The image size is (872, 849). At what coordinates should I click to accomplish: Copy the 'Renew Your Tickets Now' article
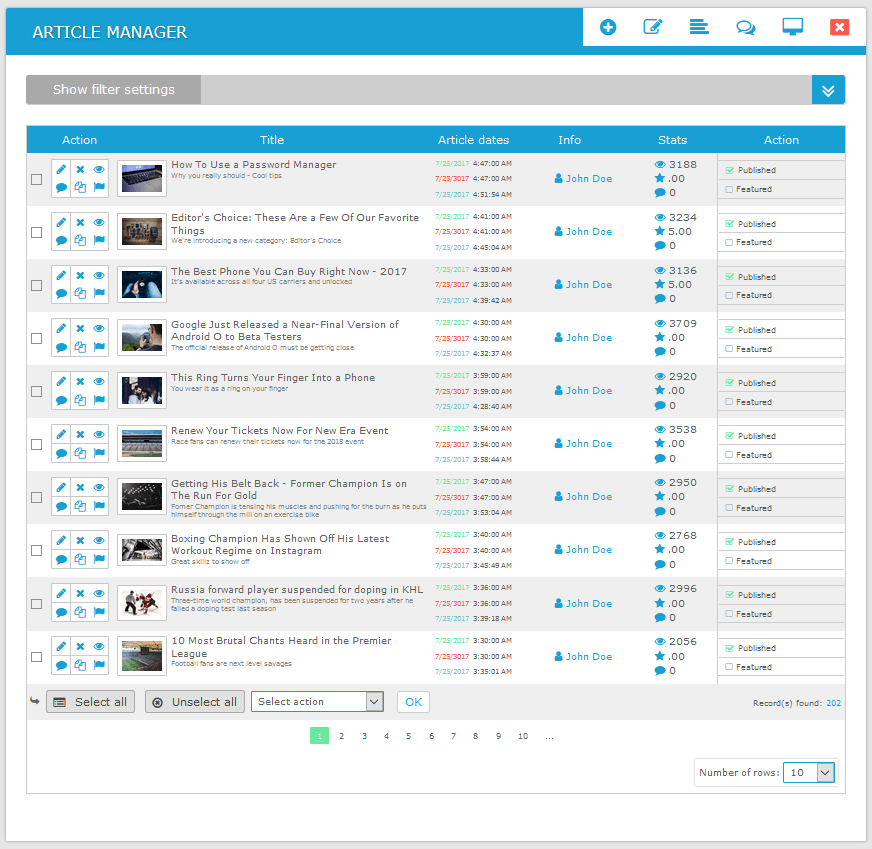tap(80, 453)
